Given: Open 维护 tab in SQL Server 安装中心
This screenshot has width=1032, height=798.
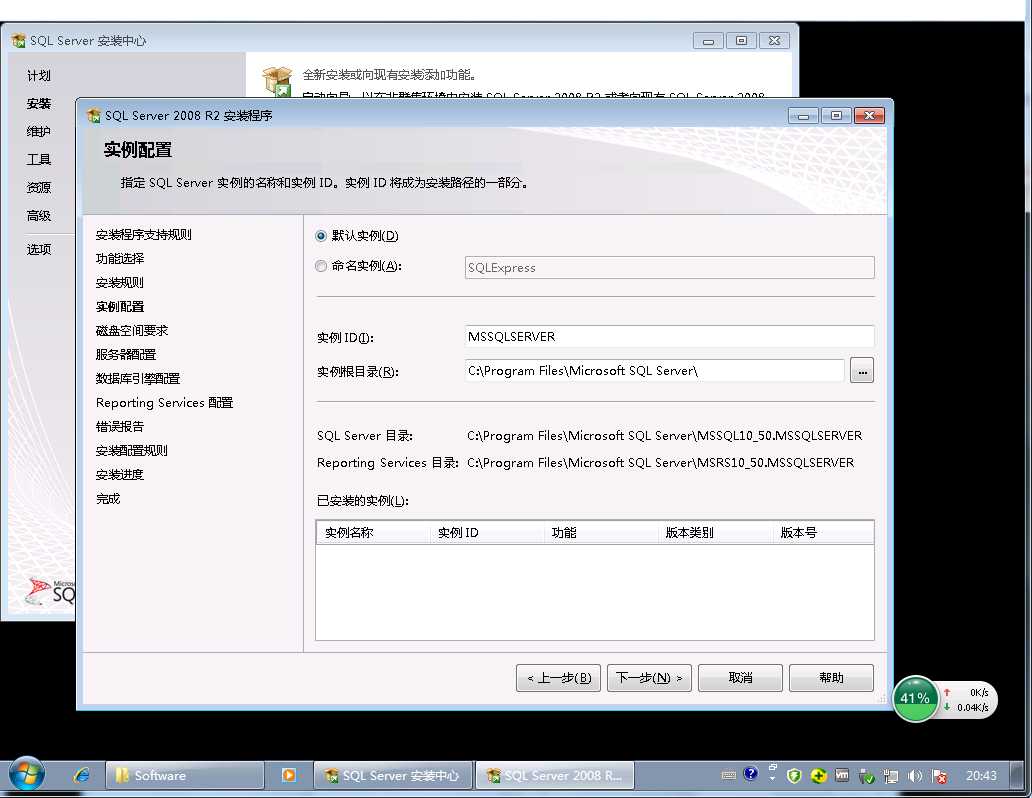Looking at the screenshot, I should [x=39, y=132].
